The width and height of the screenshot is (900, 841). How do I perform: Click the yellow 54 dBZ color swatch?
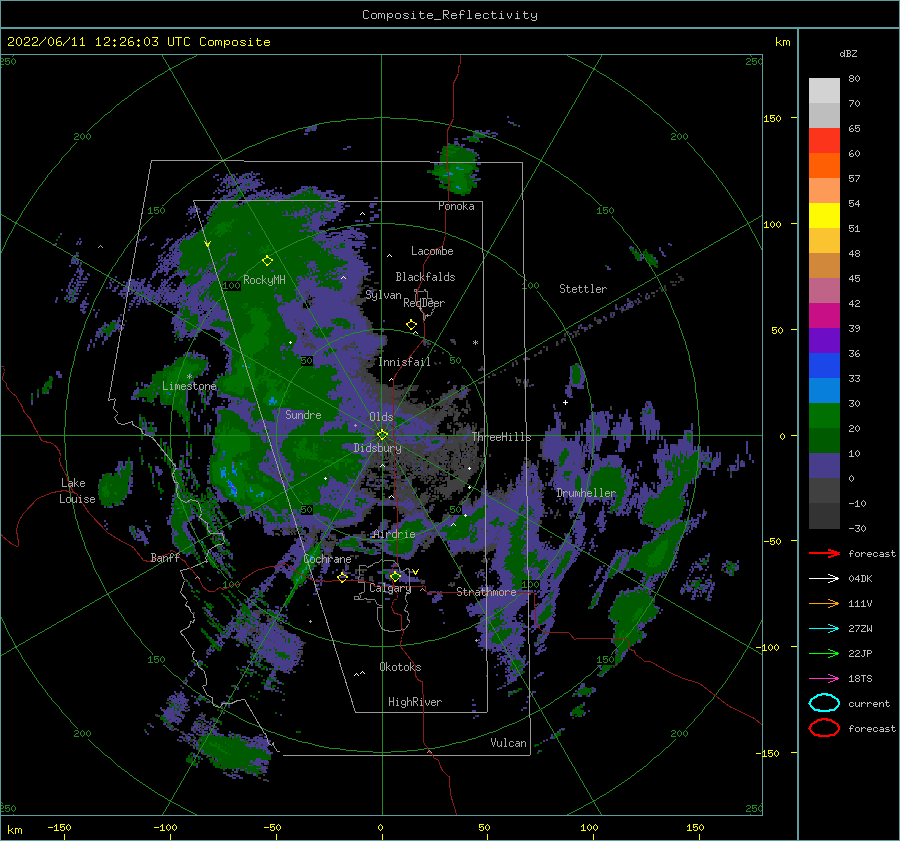point(824,215)
